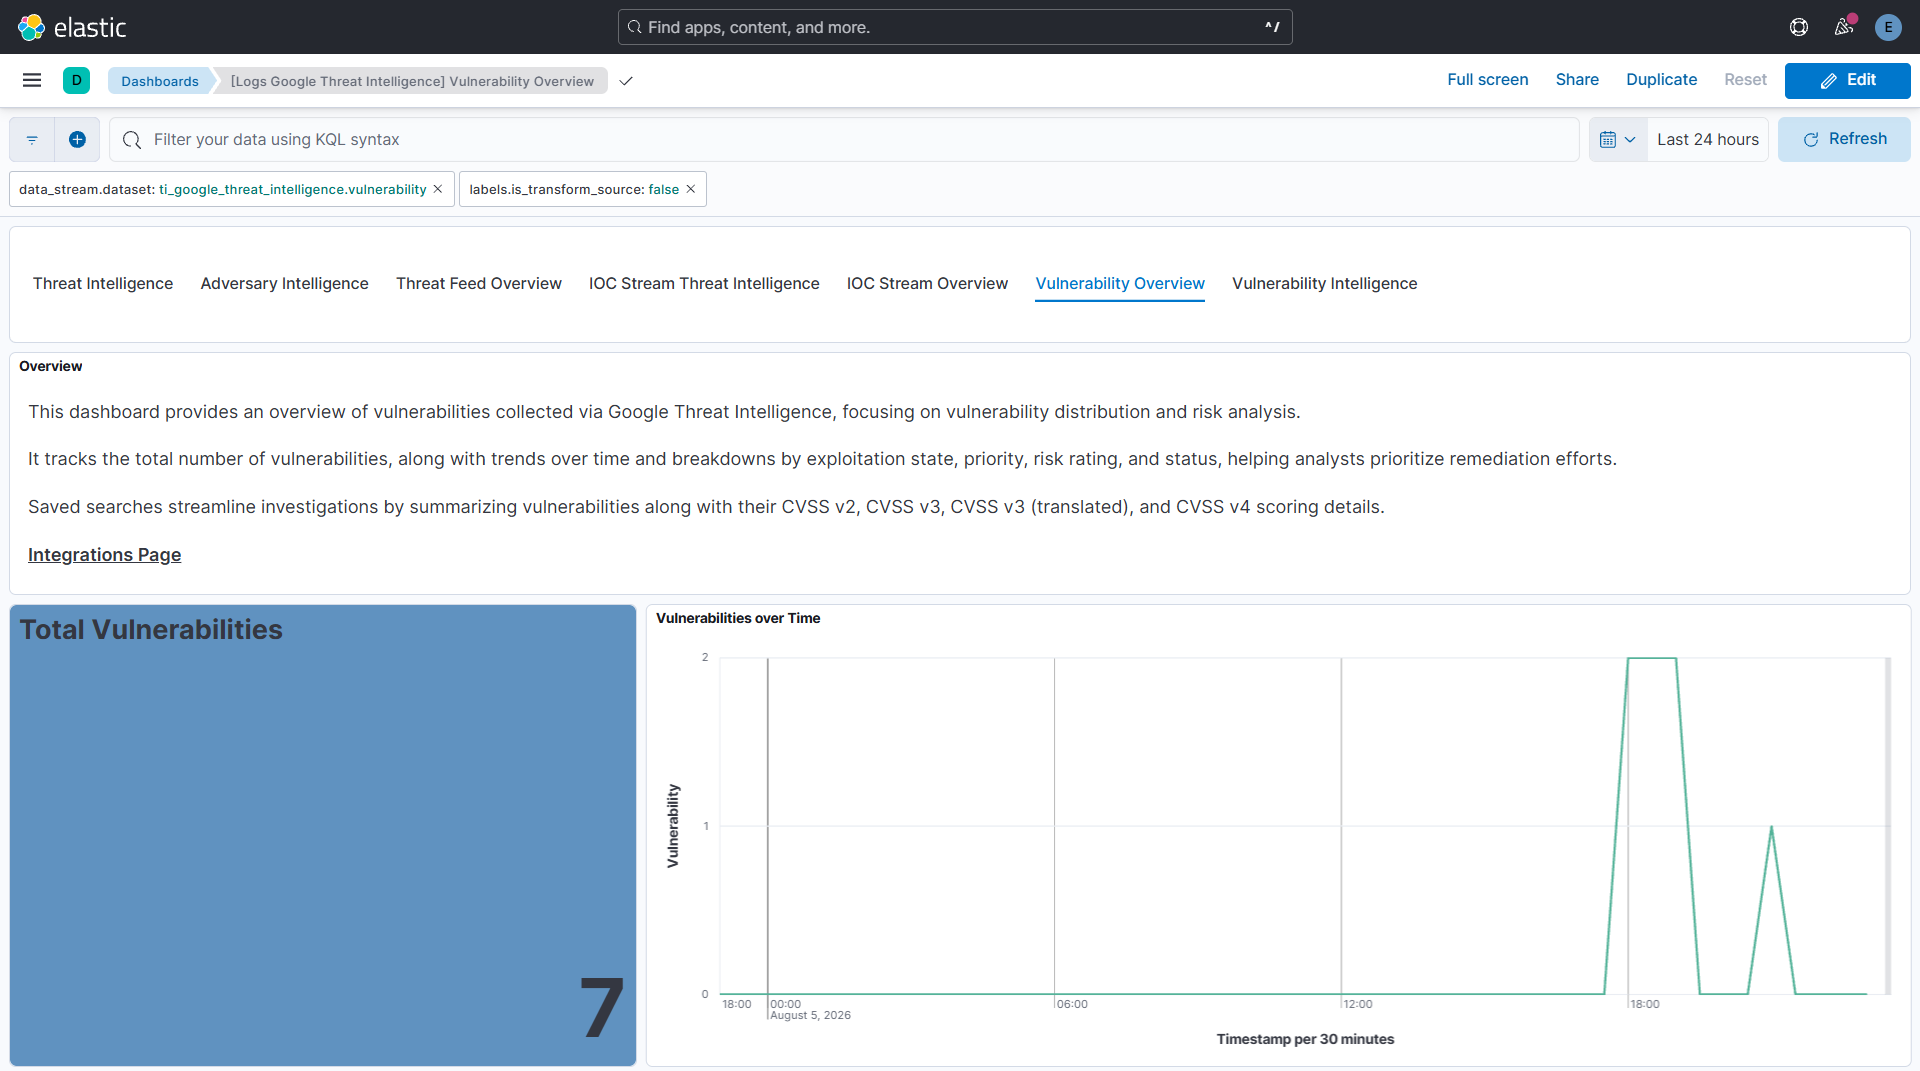Click the data_stream.dataset filter pill
The height and width of the screenshot is (1071, 1920).
coord(222,189)
